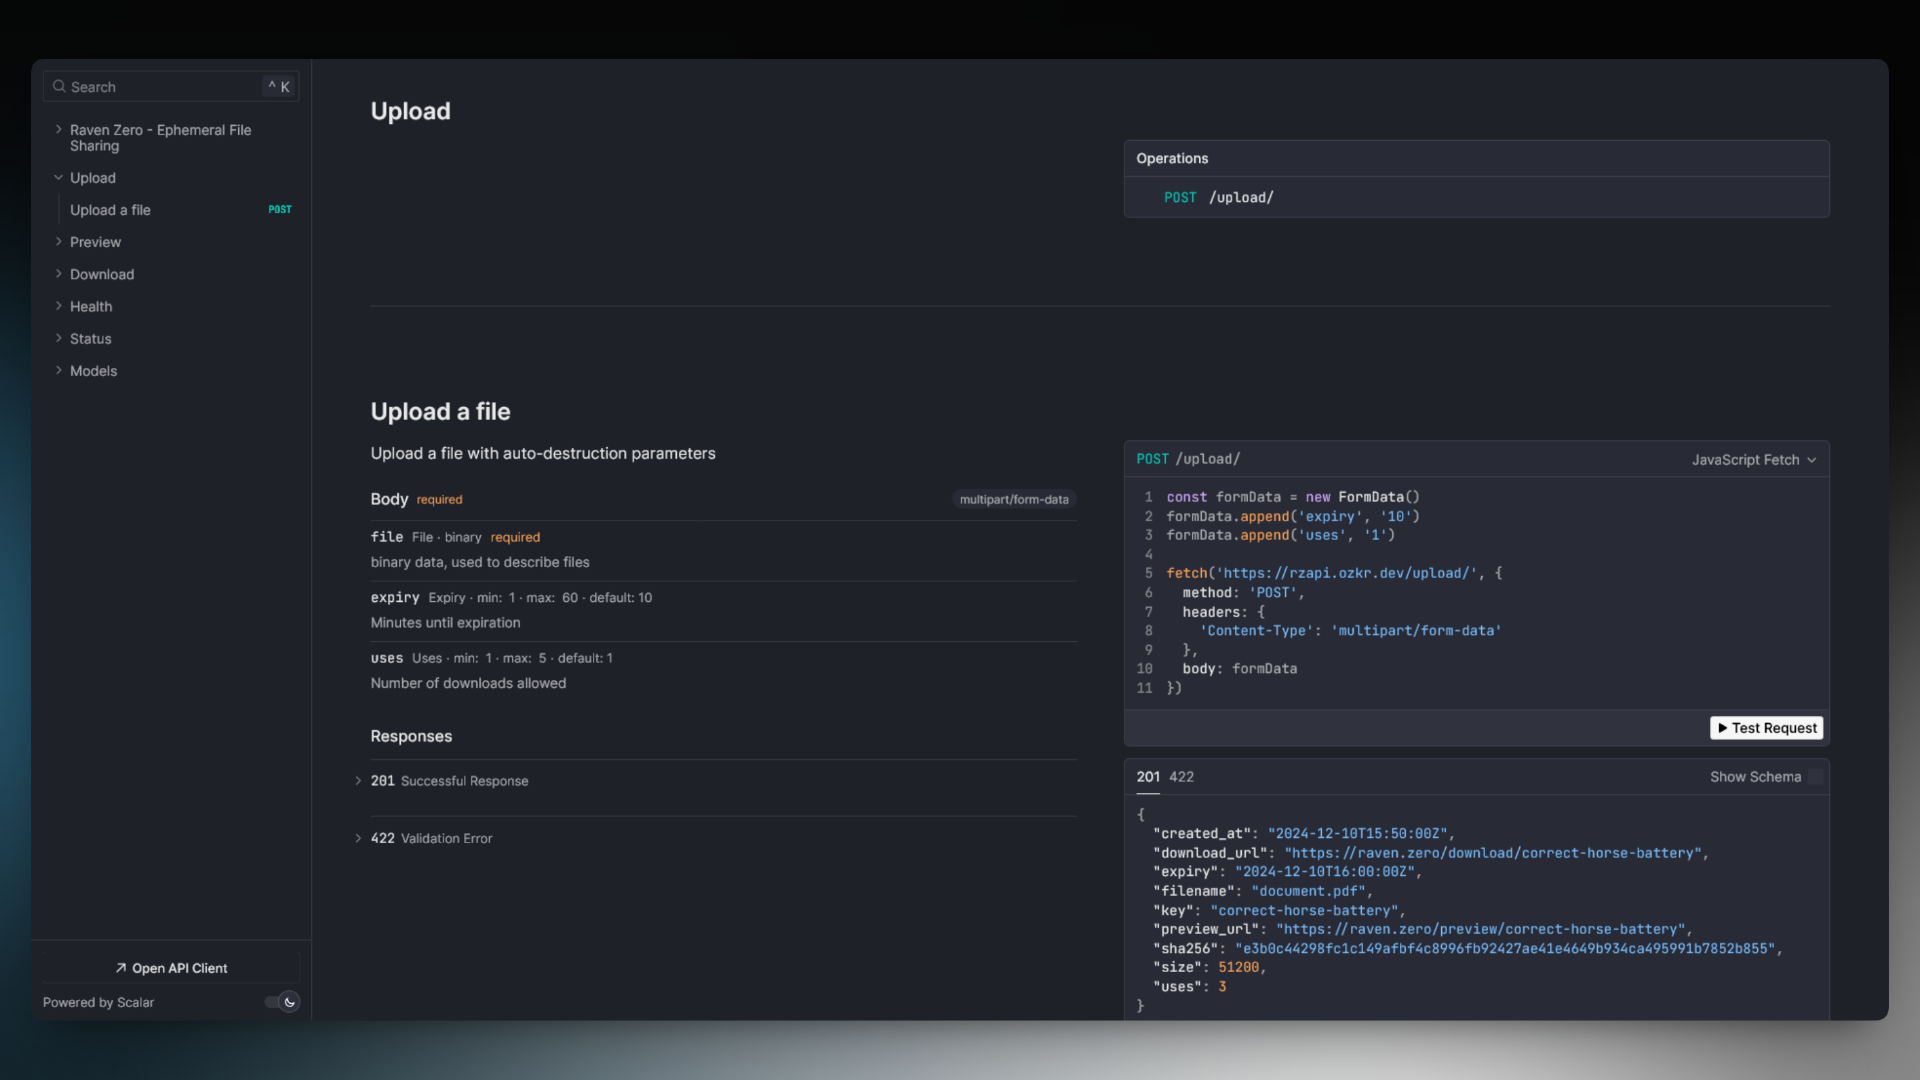Switch to the 422 response tab
Image resolution: width=1920 pixels, height=1080 pixels.
pos(1182,776)
